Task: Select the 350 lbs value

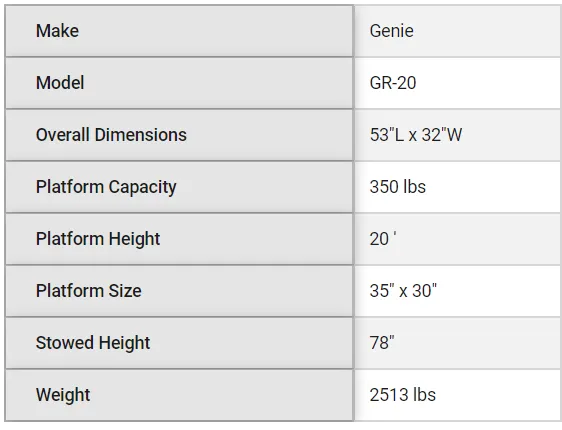Action: pos(397,187)
